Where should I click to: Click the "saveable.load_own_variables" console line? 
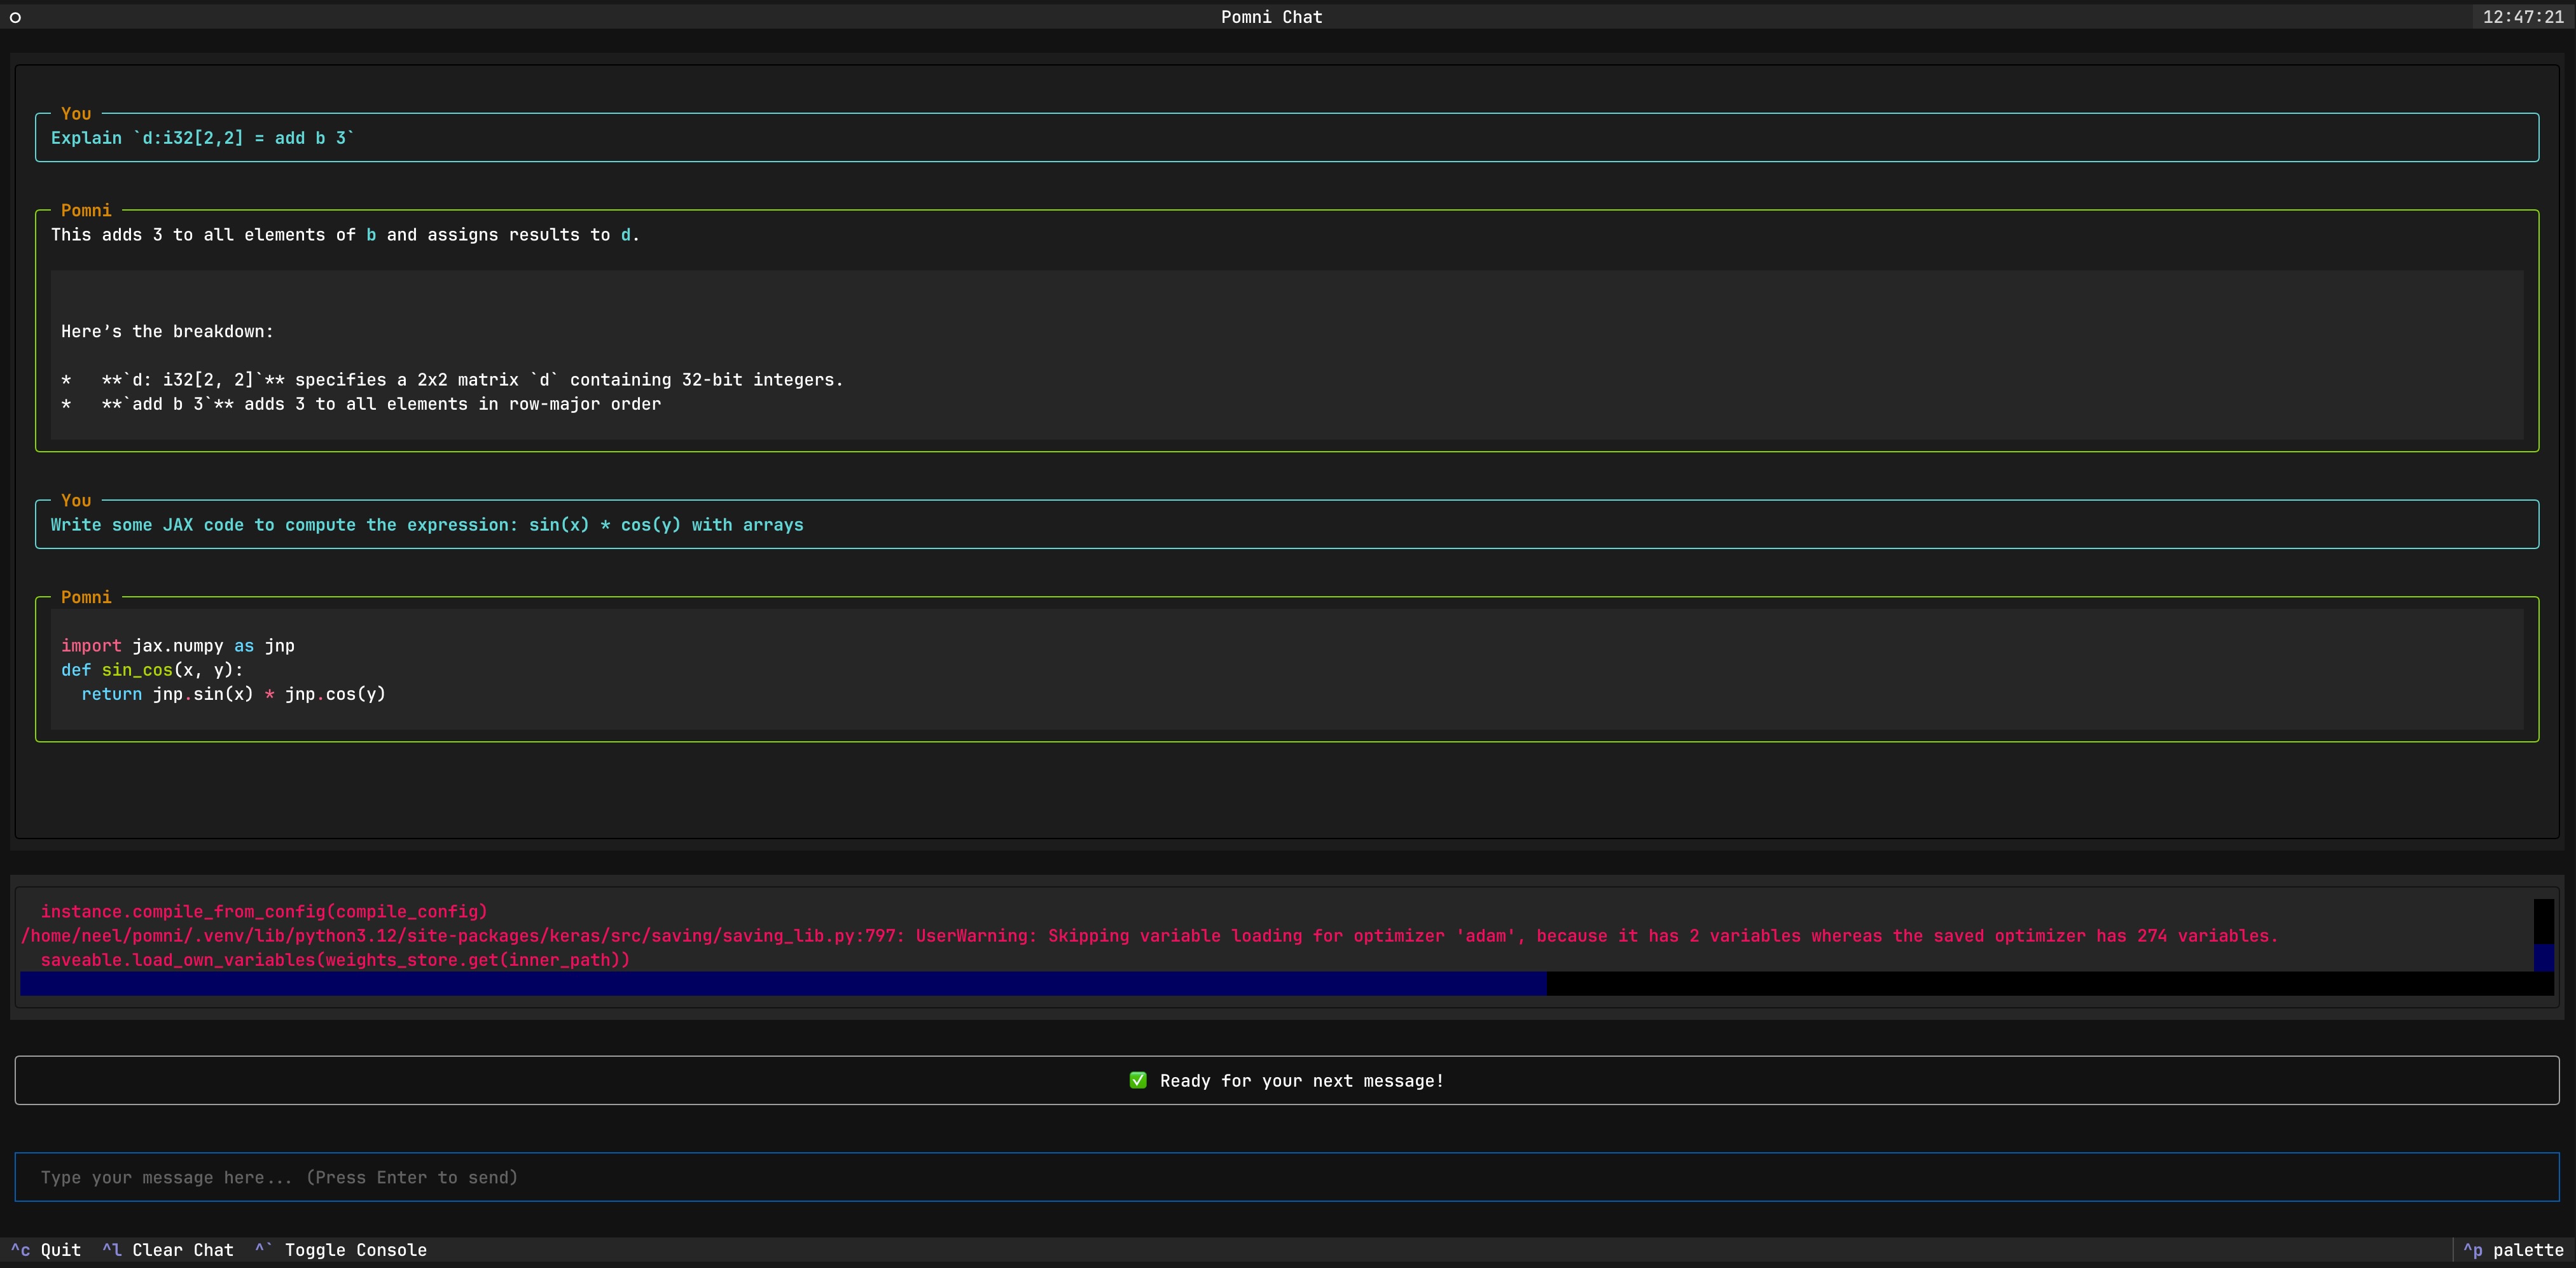[x=335, y=960]
